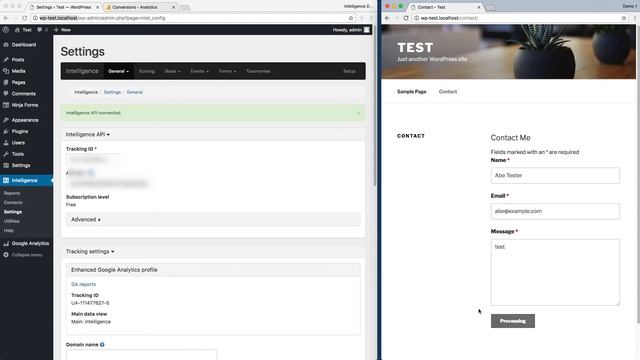This screenshot has width=640, height=360.
Task: Click Collapse menu in sidebar
Action: coord(27,255)
